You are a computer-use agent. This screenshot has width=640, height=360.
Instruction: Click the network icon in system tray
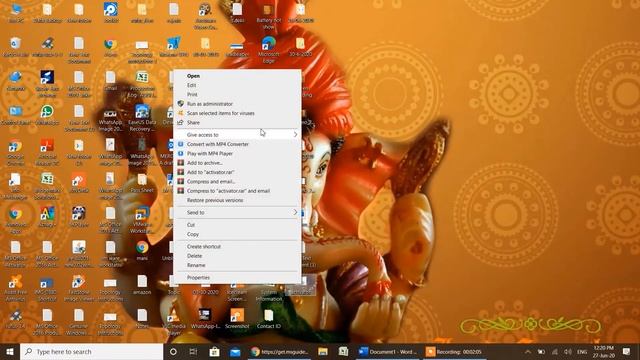555,351
